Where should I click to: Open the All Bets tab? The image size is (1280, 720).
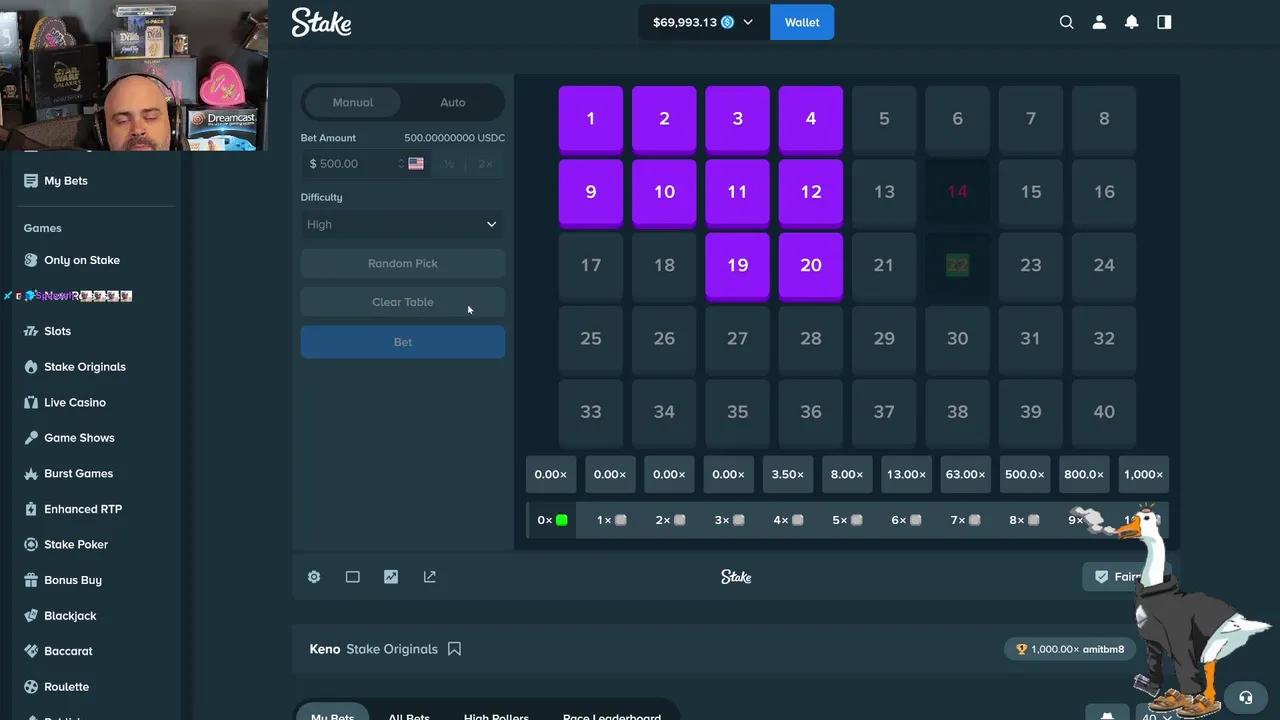pyautogui.click(x=409, y=715)
